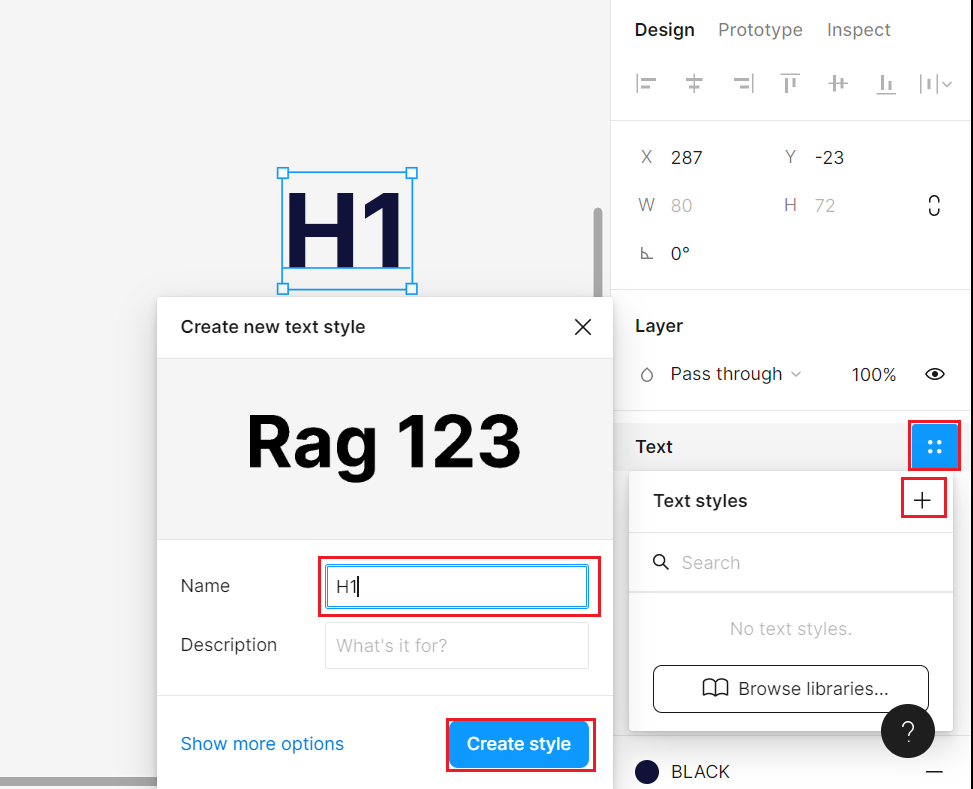Add new text style with plus icon

(x=923, y=500)
